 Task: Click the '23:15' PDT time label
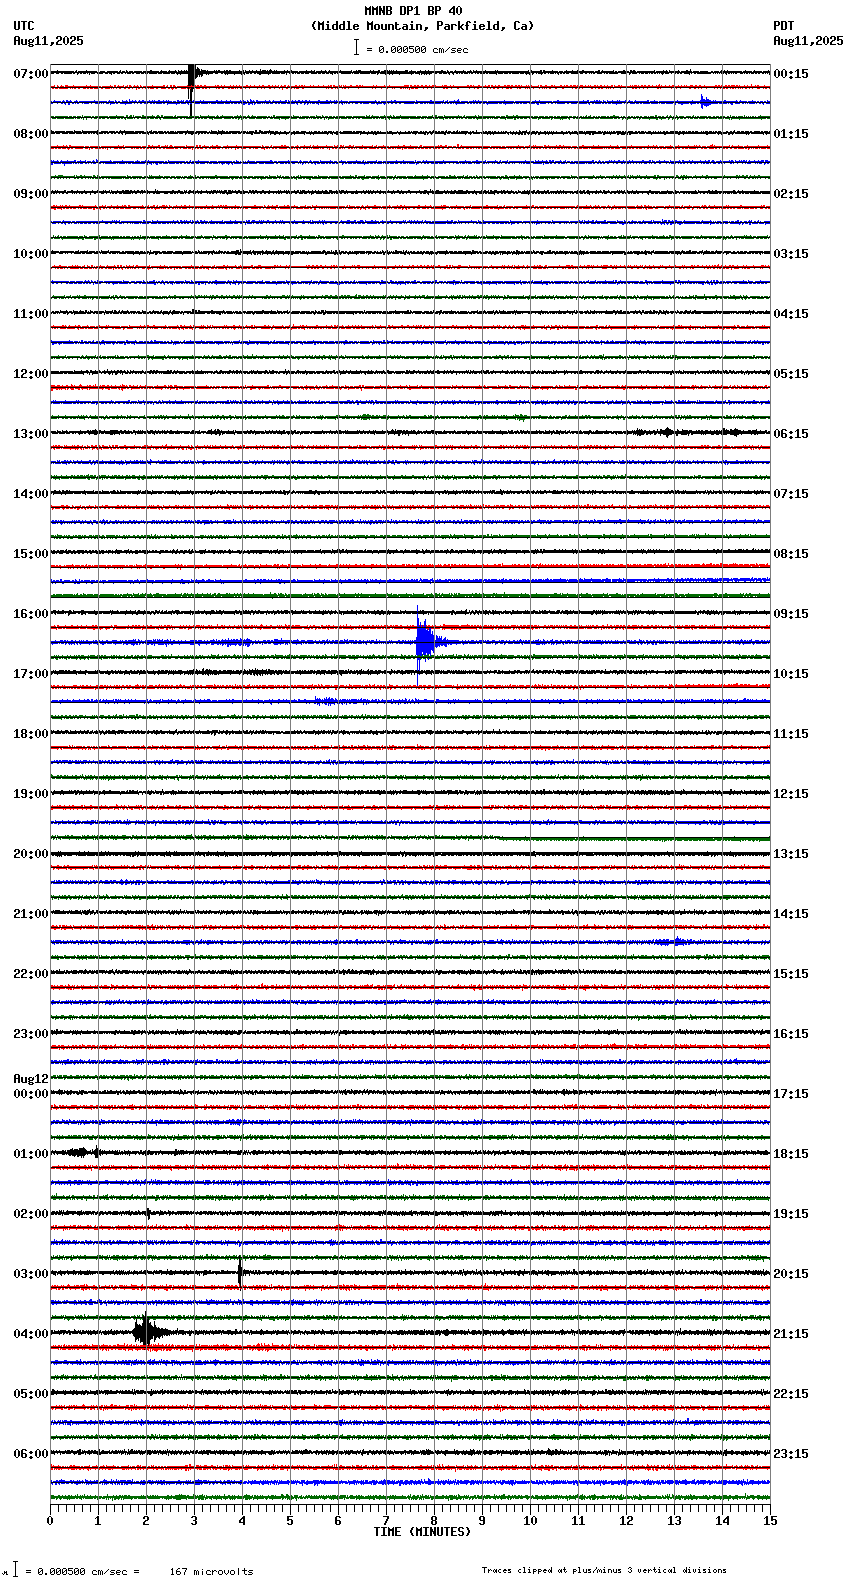click(791, 1454)
